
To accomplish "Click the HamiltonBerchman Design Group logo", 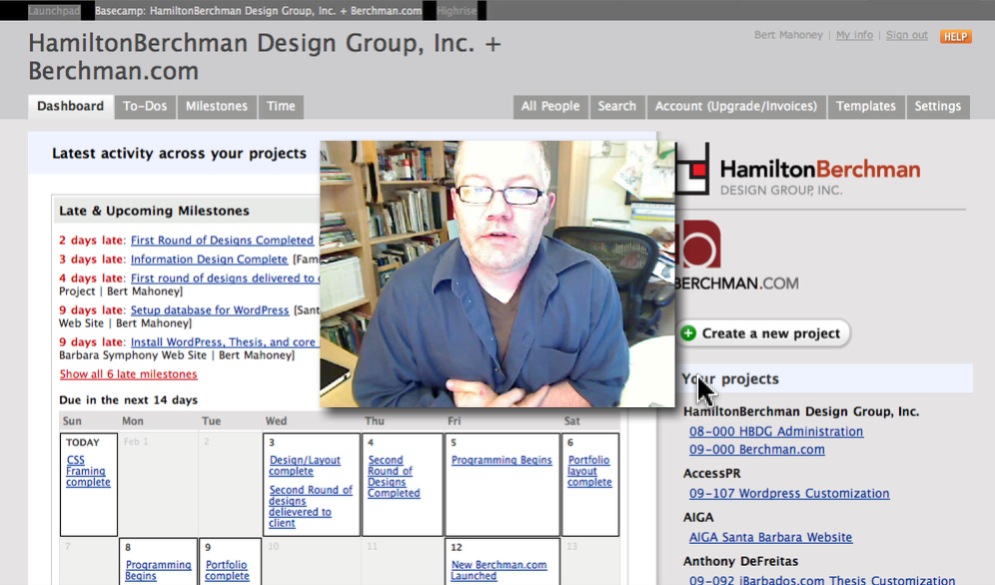I will coord(798,169).
